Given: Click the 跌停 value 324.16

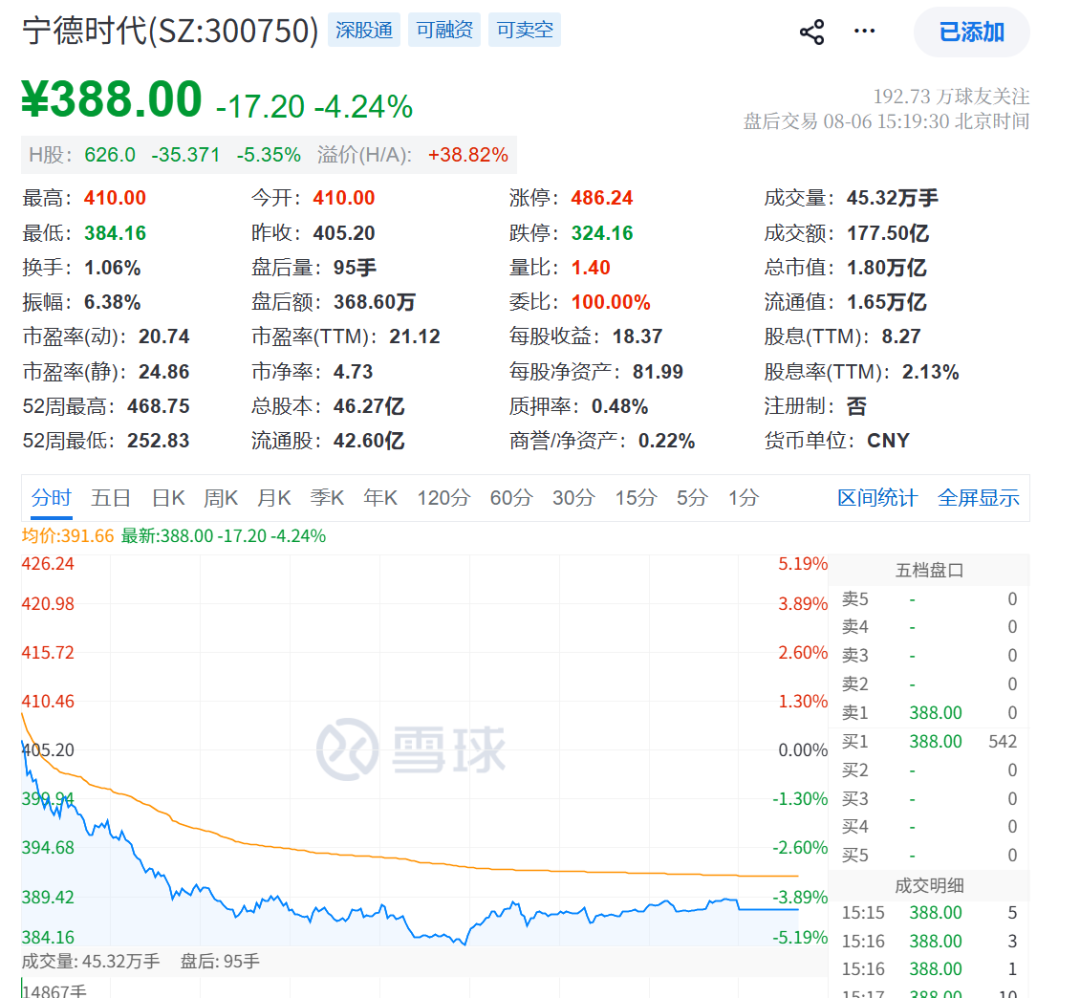Looking at the screenshot, I should click(x=601, y=233).
